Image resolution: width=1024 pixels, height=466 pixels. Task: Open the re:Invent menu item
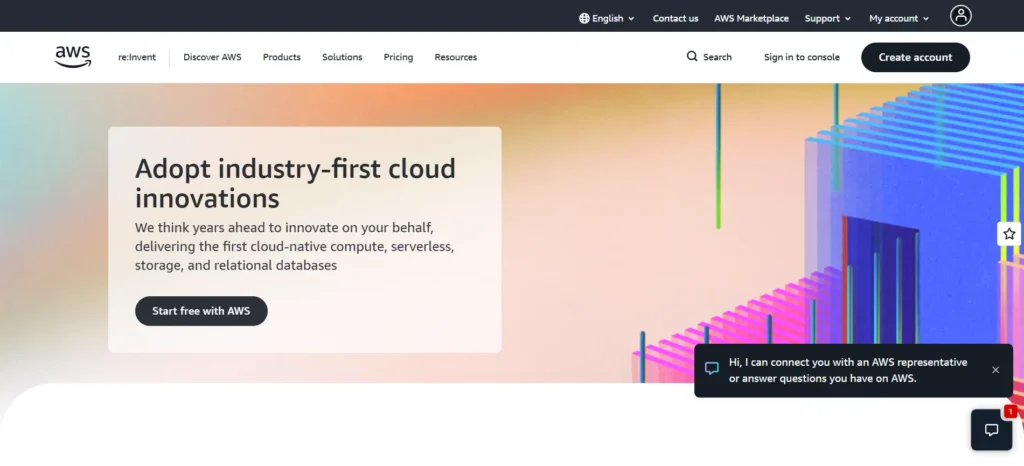pos(137,57)
